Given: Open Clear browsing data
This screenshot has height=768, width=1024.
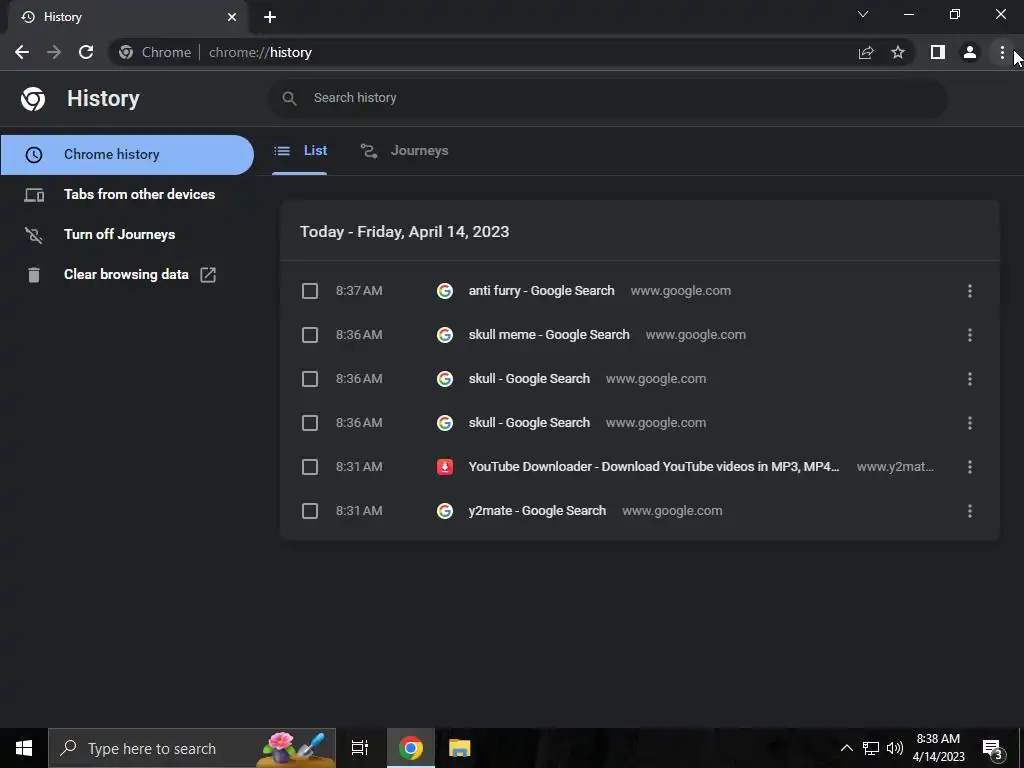Looking at the screenshot, I should 127,274.
